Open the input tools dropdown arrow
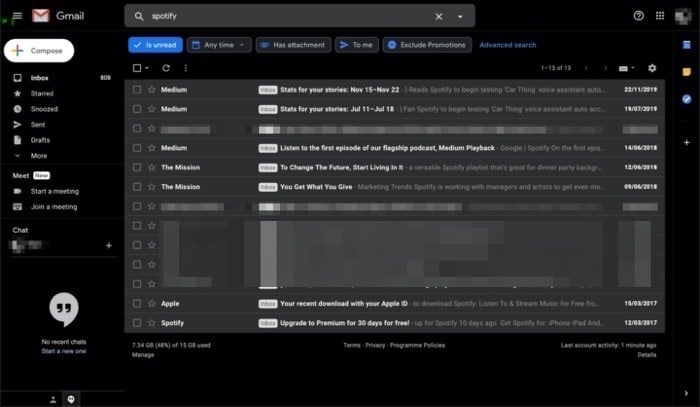 tap(633, 68)
